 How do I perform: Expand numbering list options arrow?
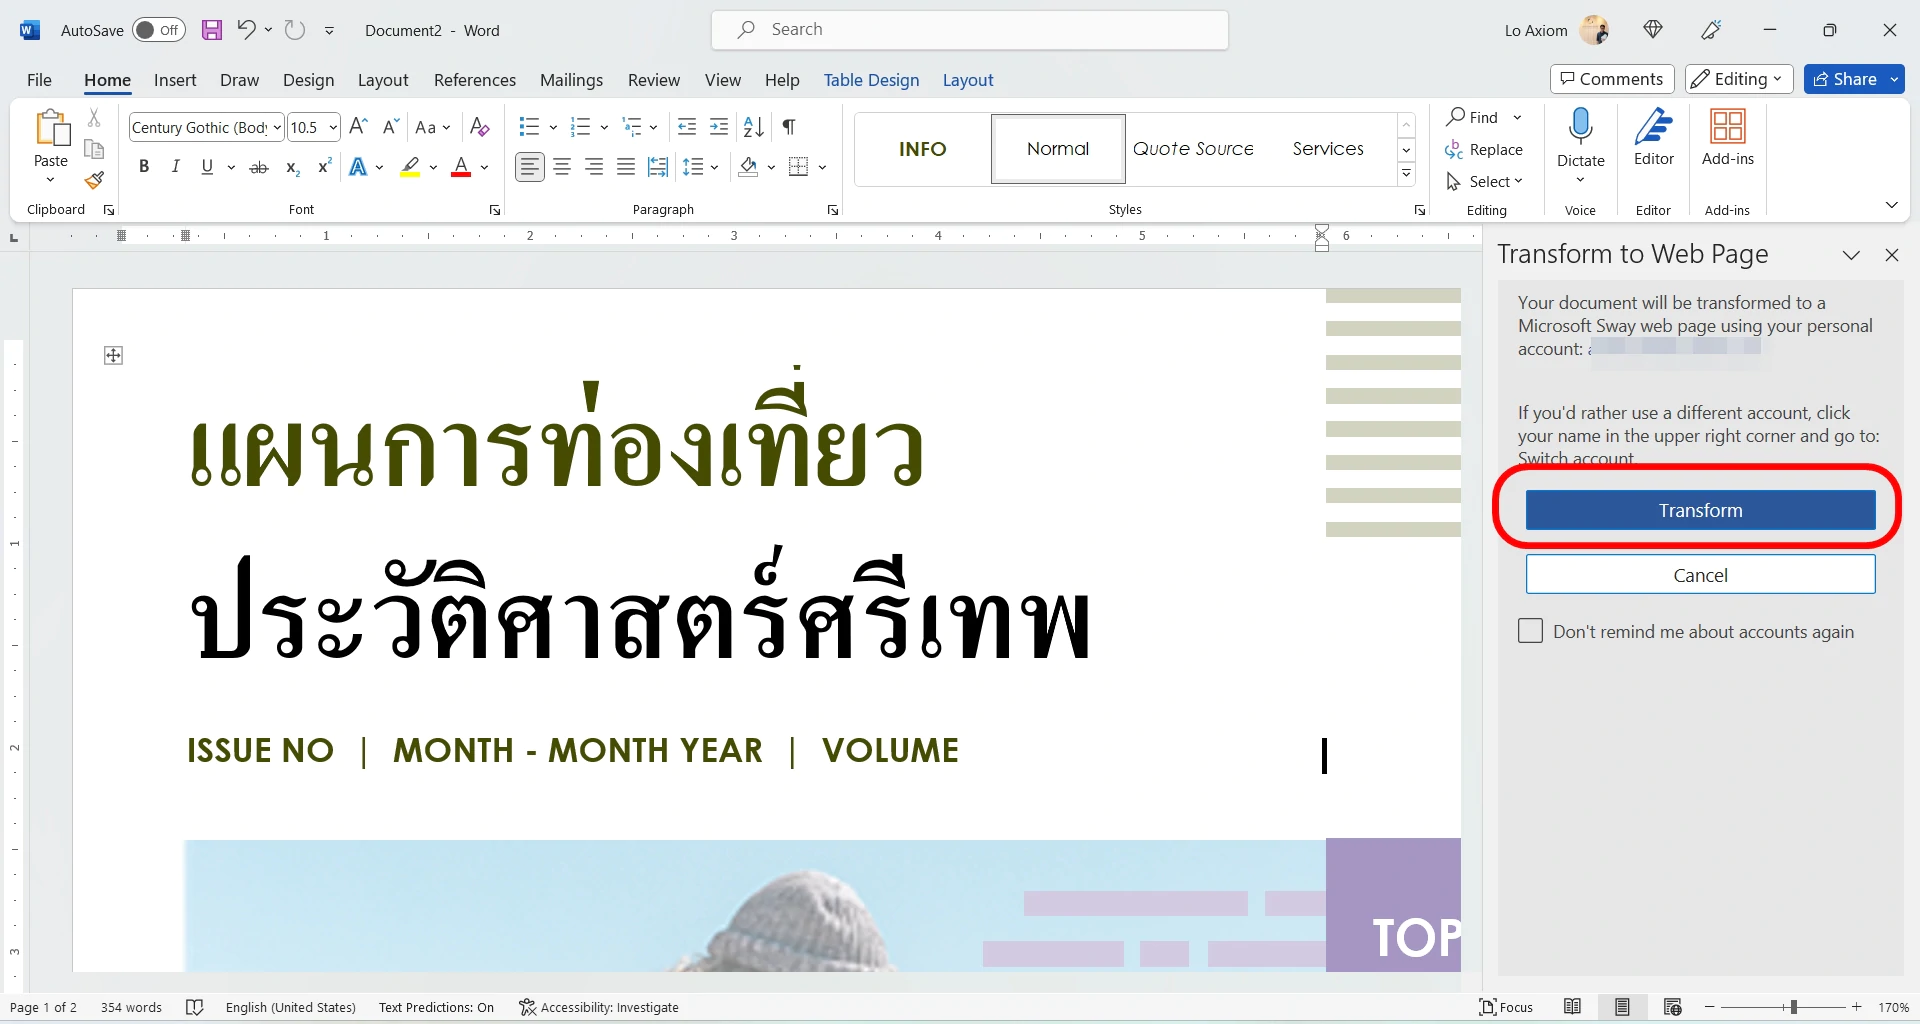tap(604, 127)
